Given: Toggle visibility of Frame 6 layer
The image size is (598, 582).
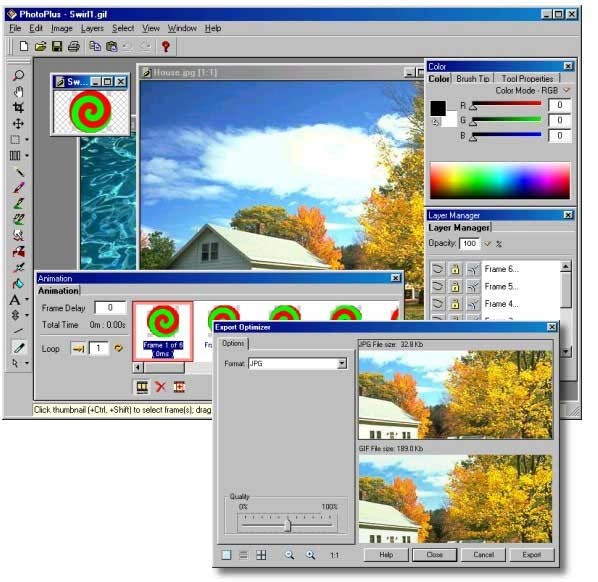Looking at the screenshot, I should pyautogui.click(x=438, y=269).
